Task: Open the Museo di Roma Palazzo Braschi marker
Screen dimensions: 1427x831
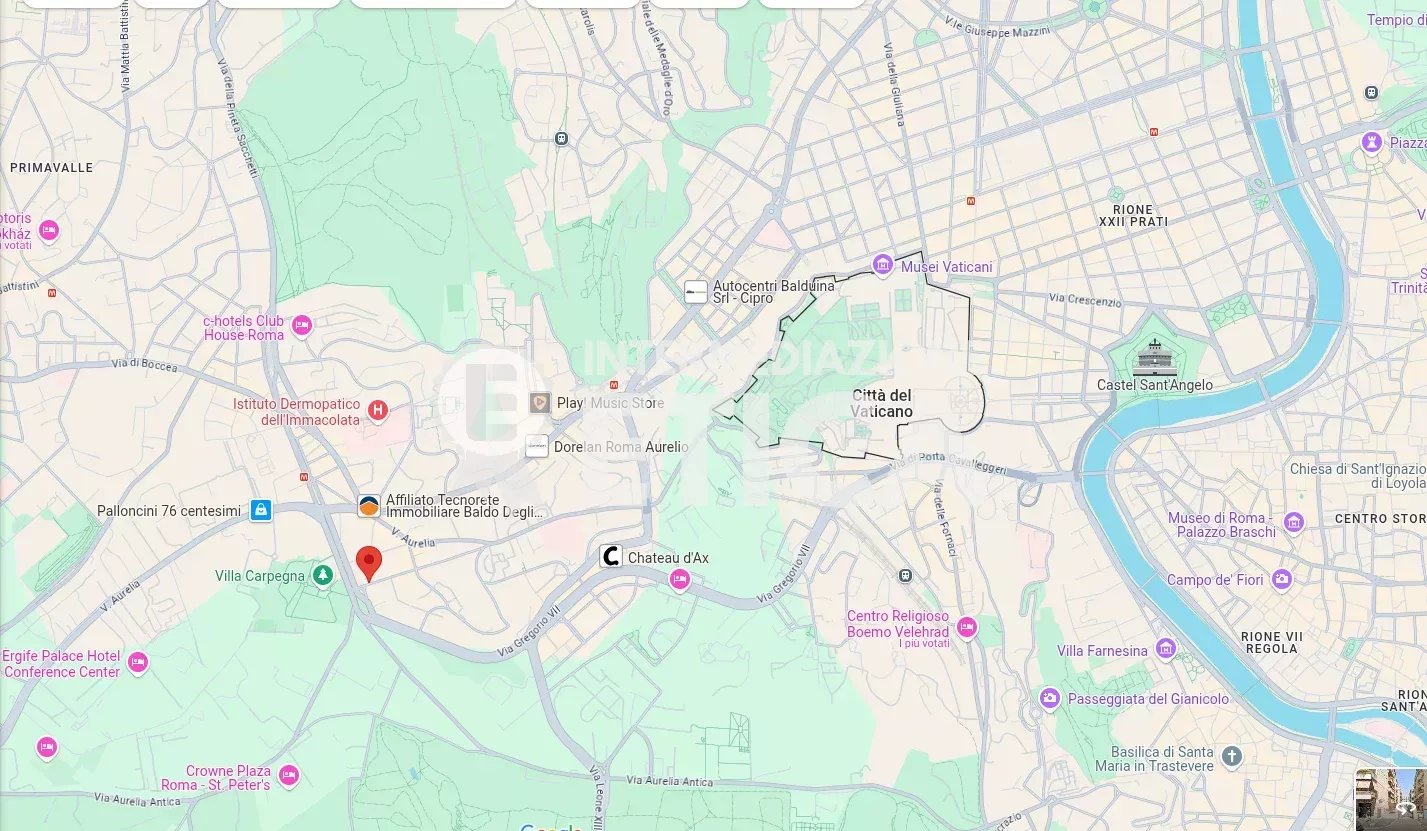Action: tap(1294, 522)
